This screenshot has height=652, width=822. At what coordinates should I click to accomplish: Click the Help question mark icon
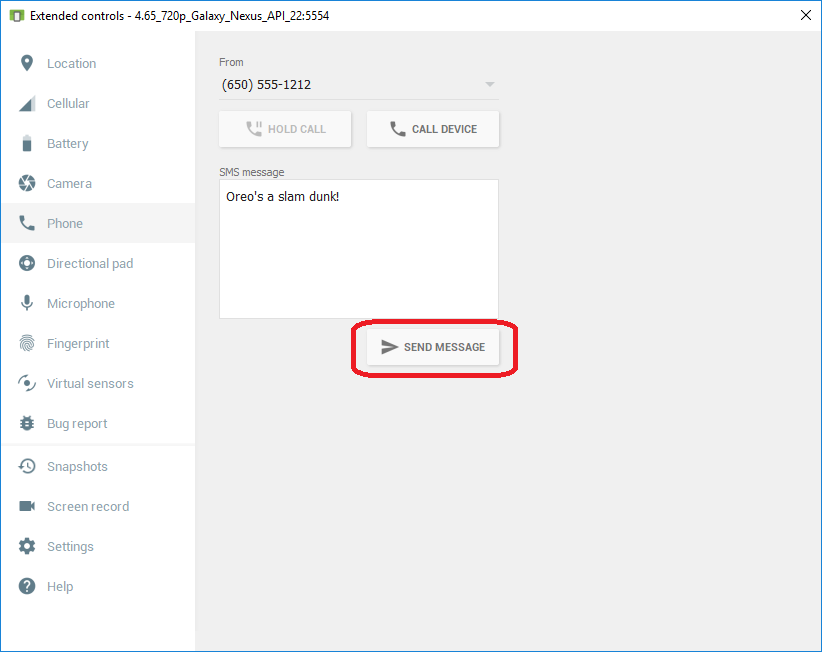[x=27, y=587]
